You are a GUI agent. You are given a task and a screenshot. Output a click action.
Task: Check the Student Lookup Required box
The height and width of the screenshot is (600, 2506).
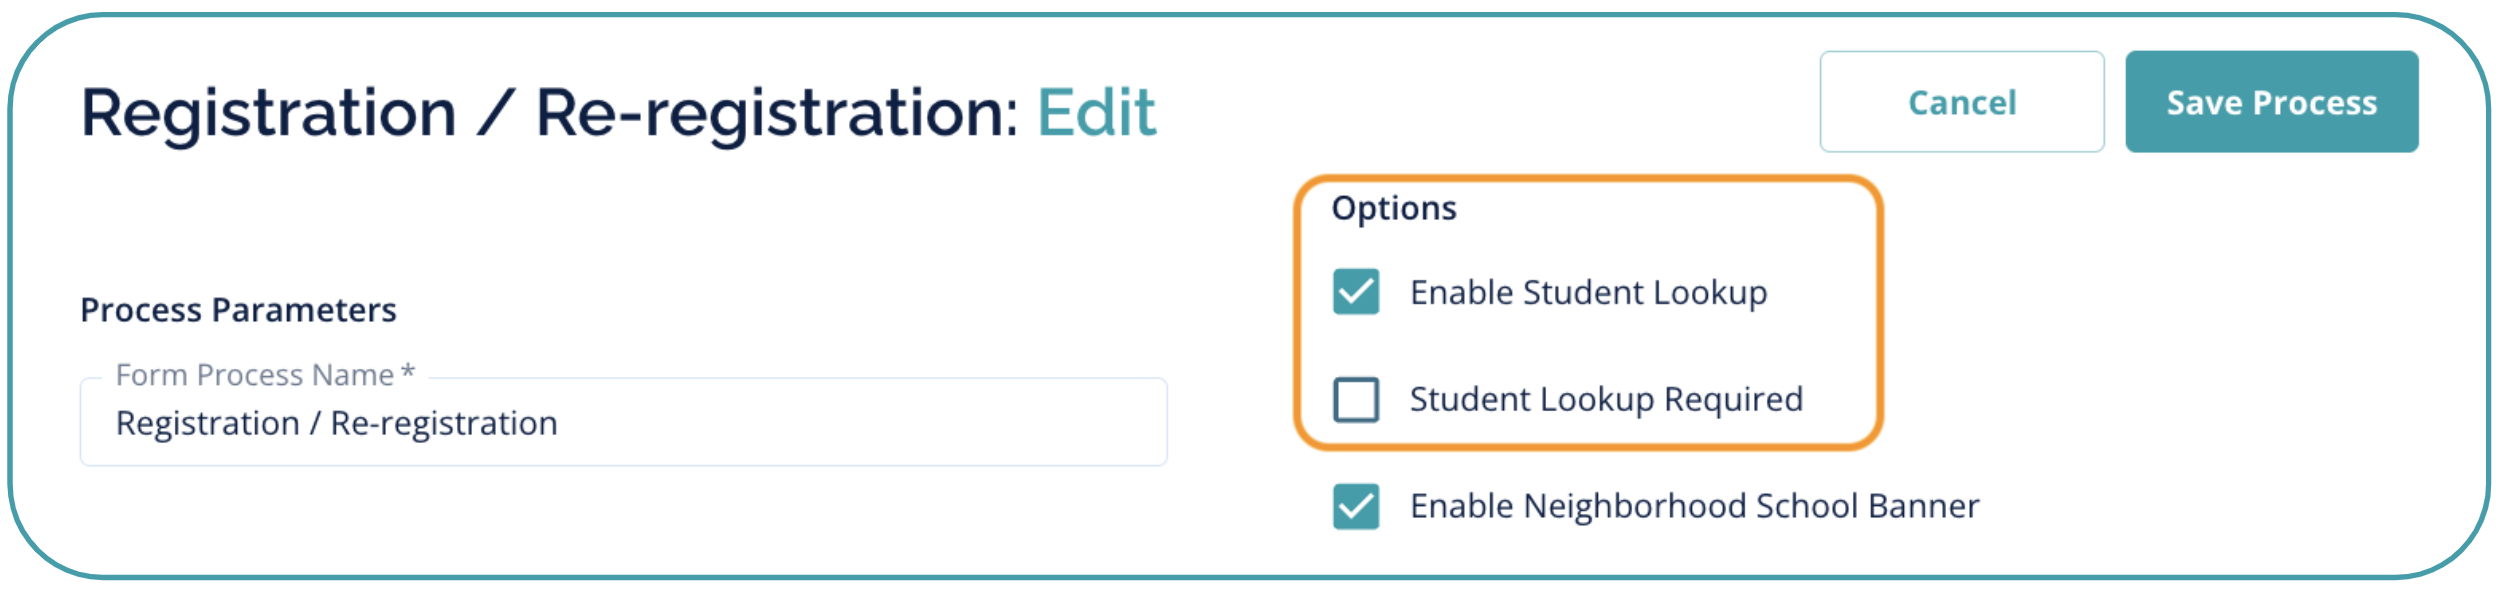tap(1355, 399)
